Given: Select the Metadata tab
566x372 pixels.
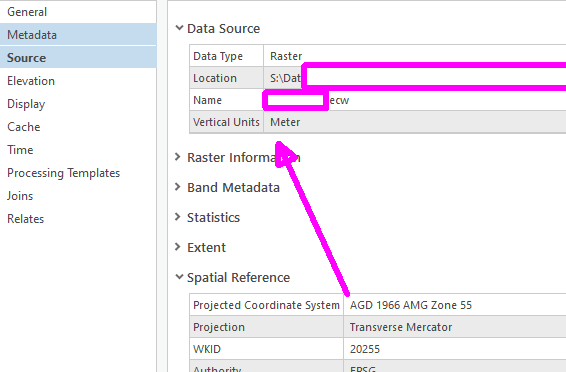Looking at the screenshot, I should (x=32, y=35).
